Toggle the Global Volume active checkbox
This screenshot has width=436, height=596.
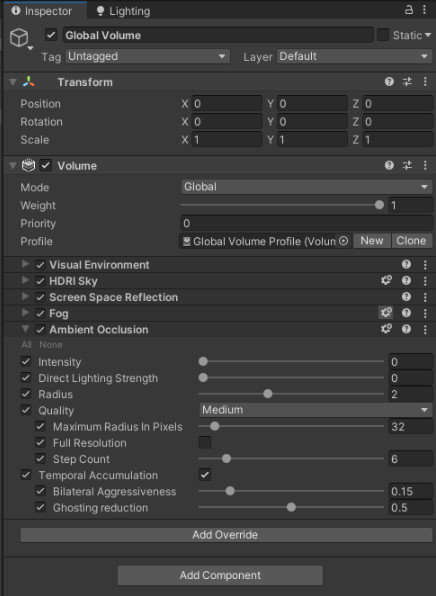pos(51,35)
